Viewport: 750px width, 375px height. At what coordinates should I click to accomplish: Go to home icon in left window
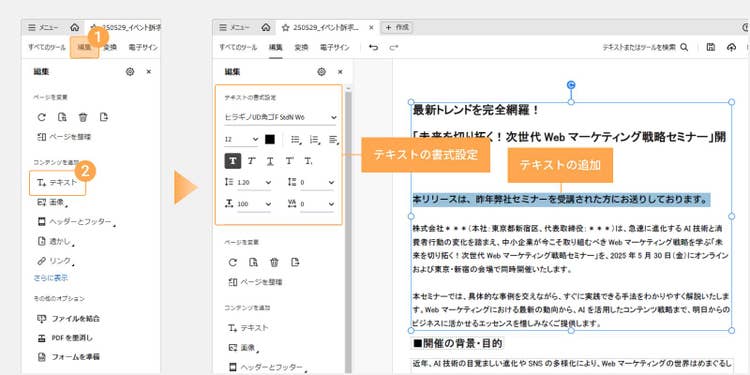point(75,28)
